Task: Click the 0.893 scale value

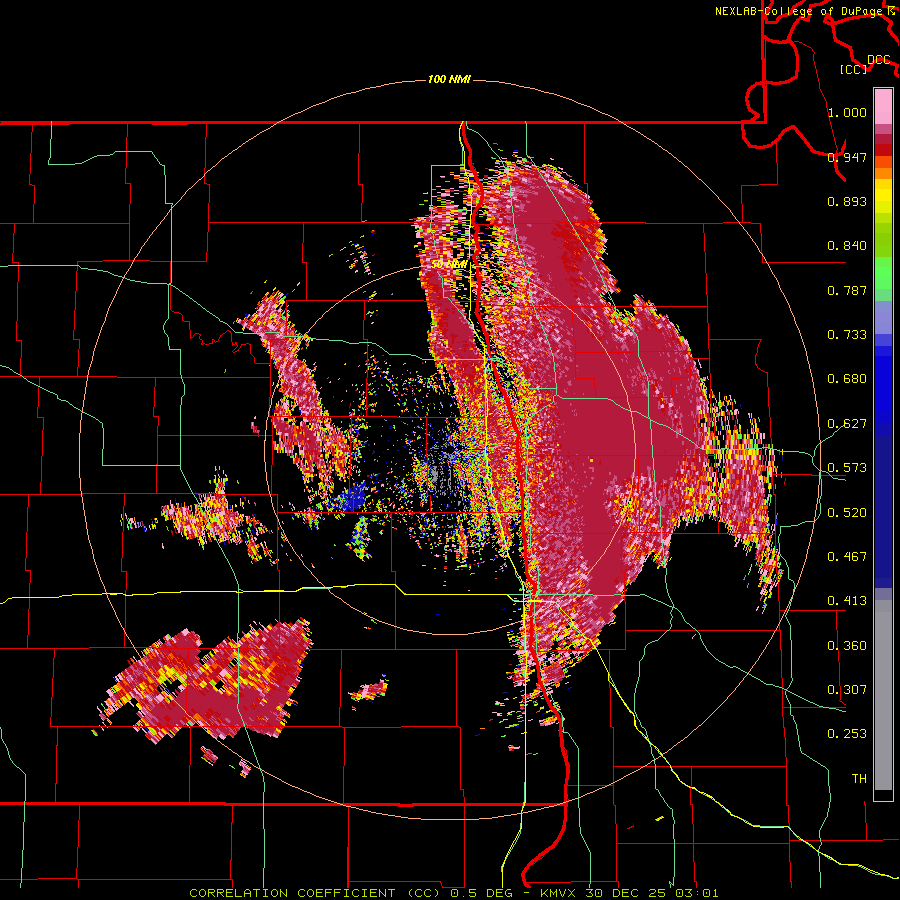Action: click(x=847, y=201)
